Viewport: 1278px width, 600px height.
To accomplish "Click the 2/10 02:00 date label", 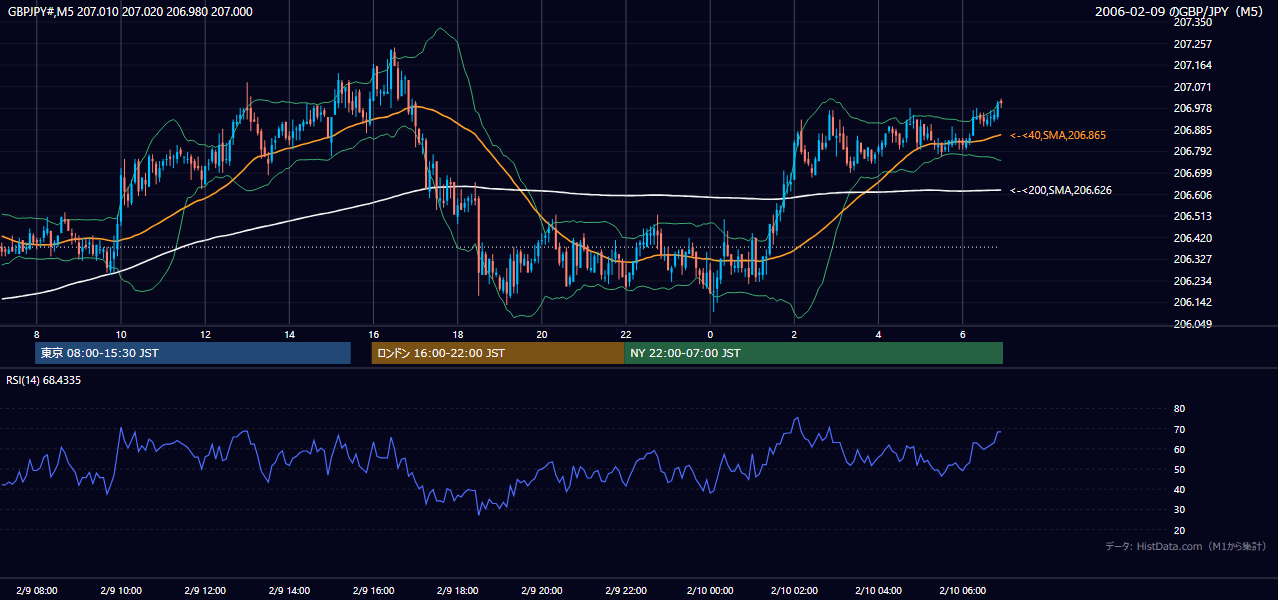I will click(x=794, y=590).
